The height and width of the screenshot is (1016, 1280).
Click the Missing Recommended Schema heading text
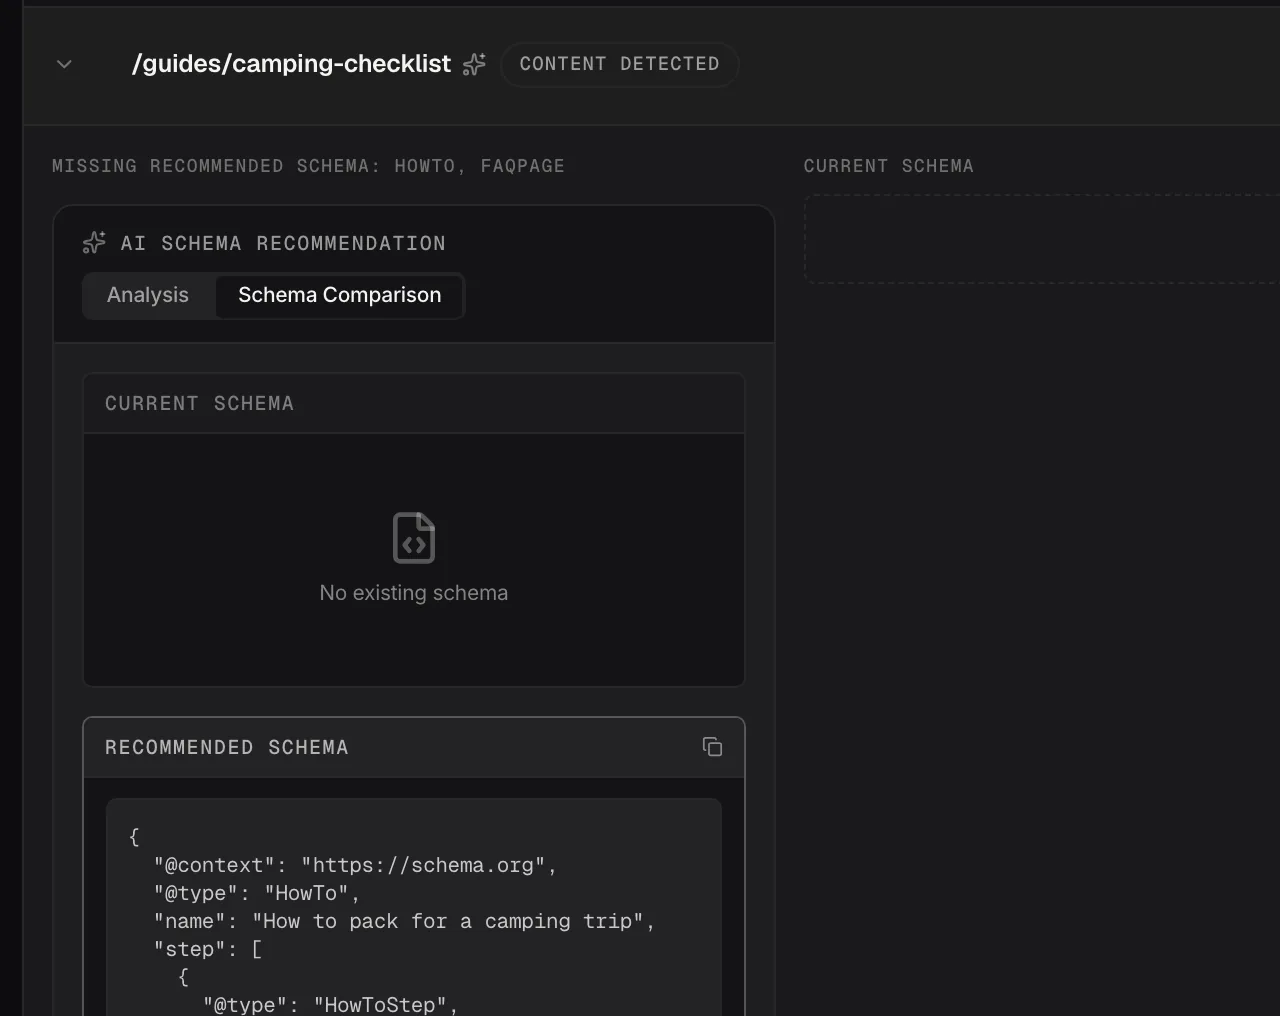[308, 166]
